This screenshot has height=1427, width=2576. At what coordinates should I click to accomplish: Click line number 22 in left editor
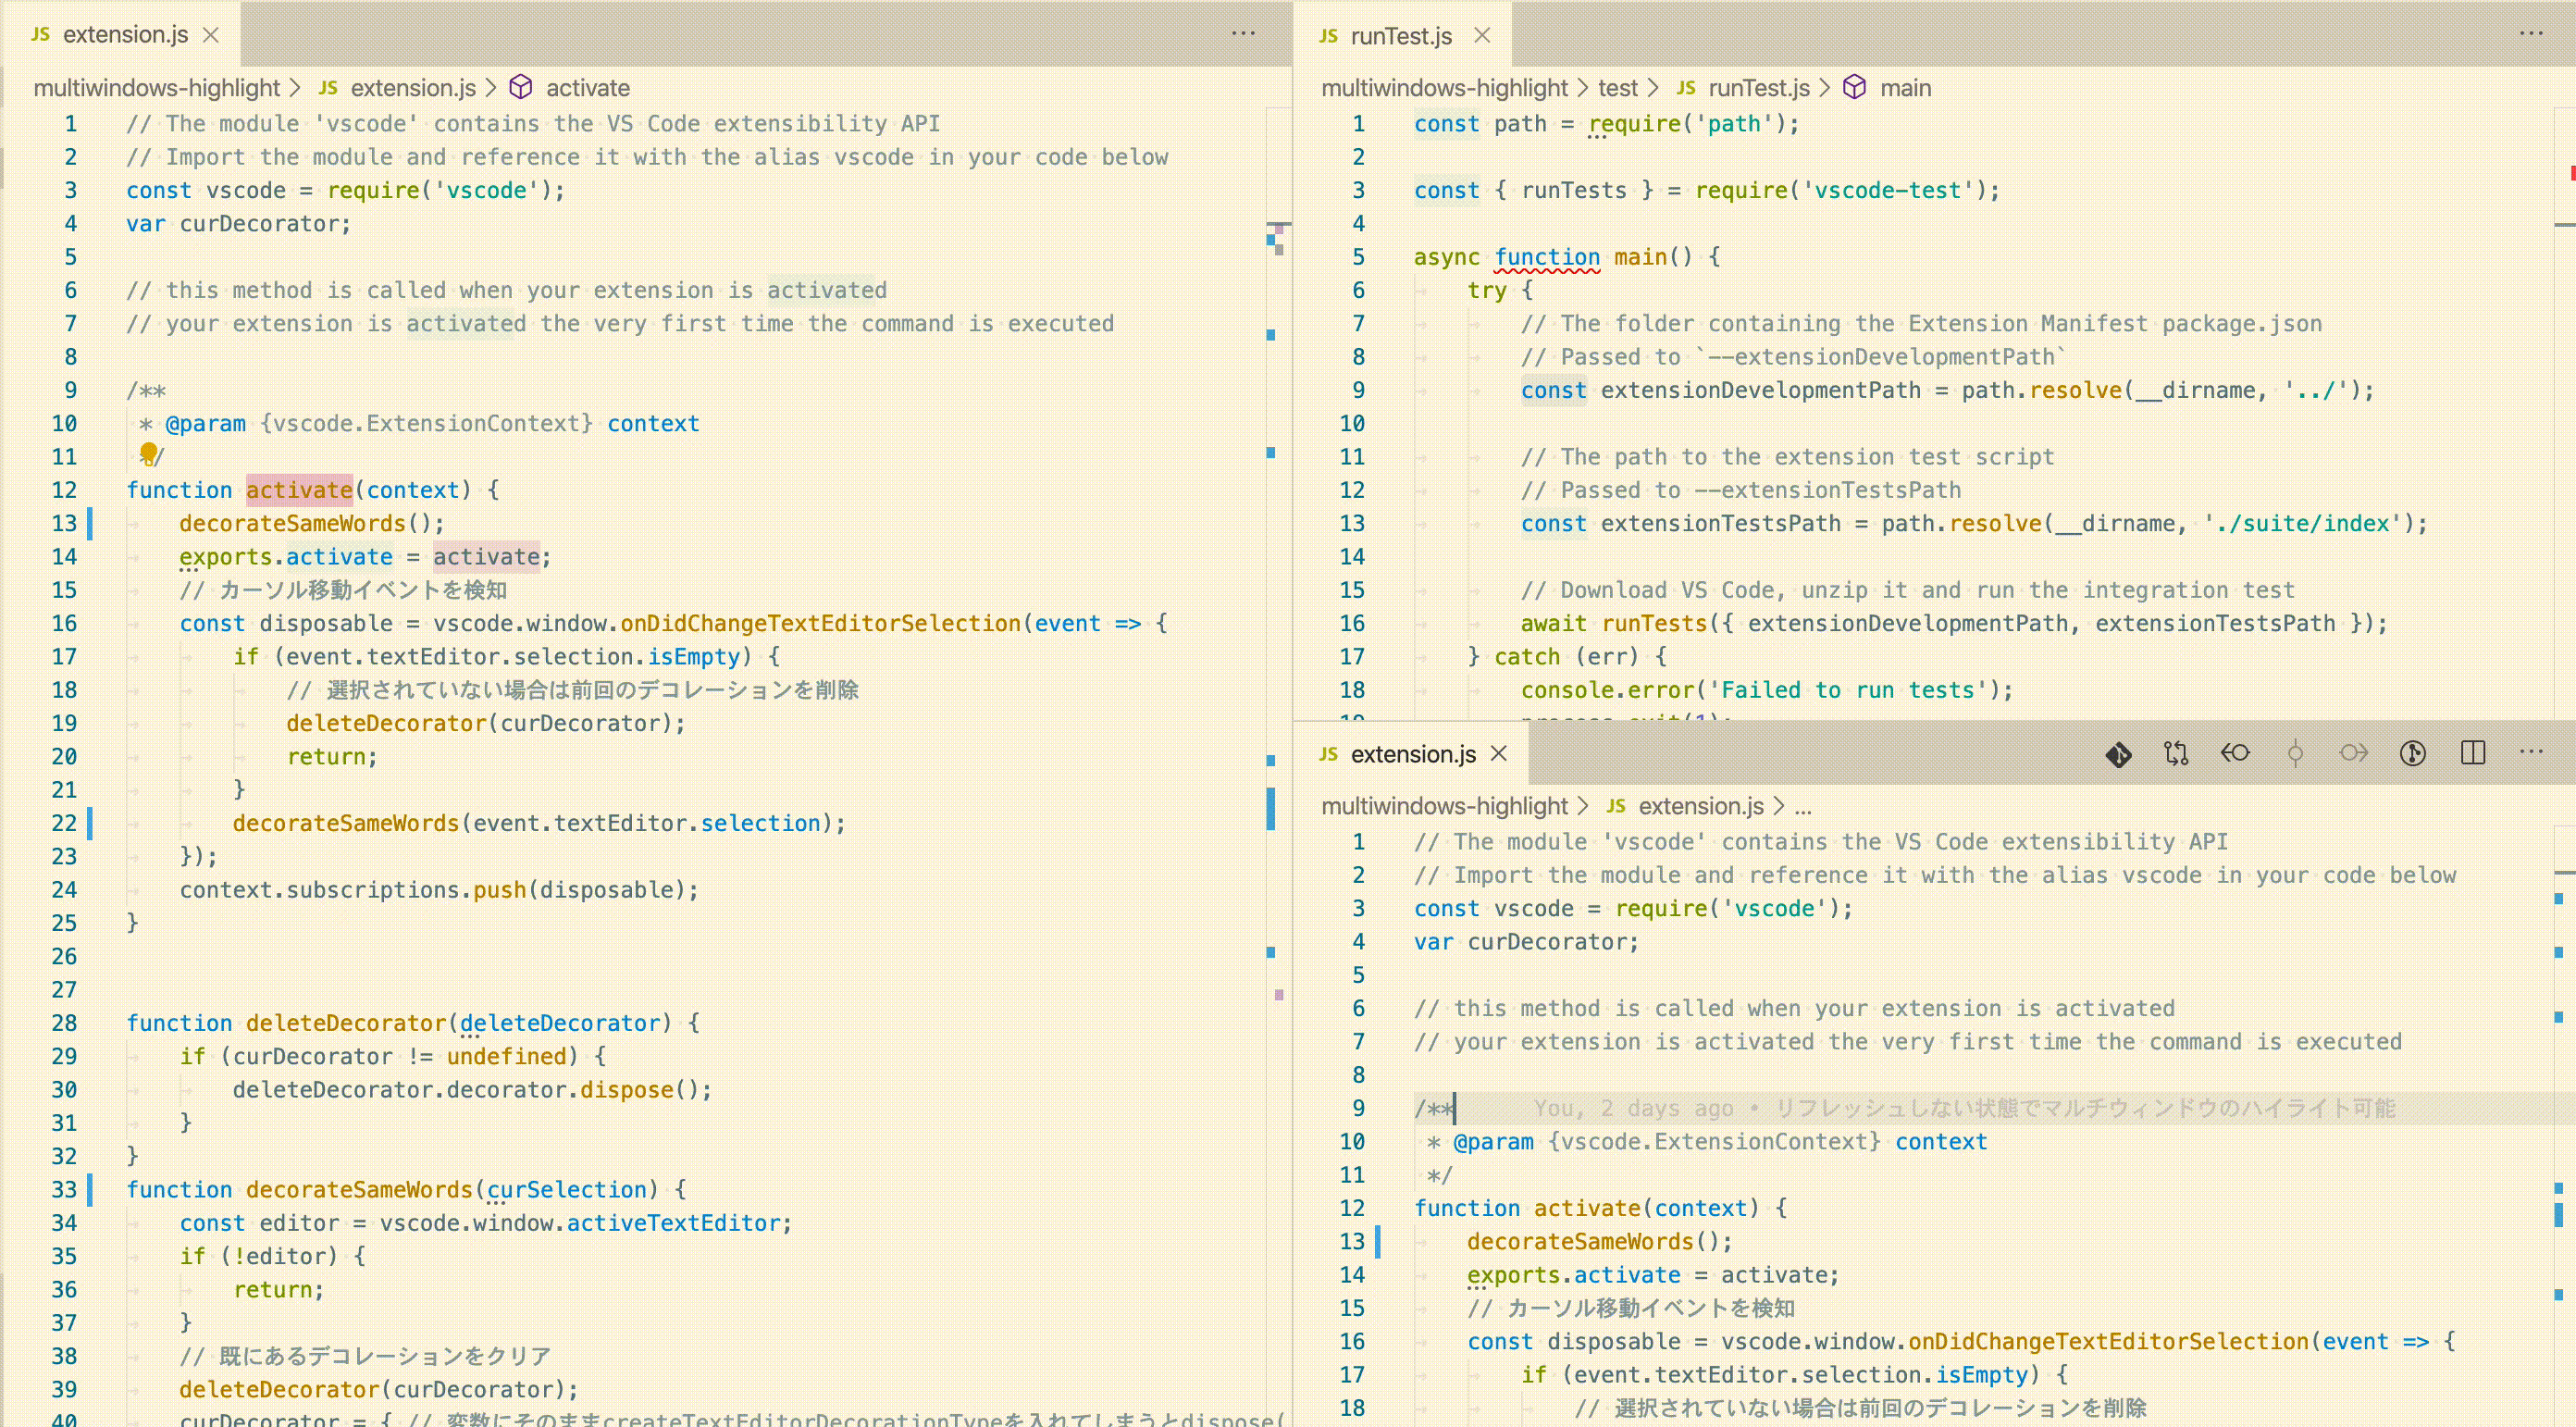tap(64, 823)
